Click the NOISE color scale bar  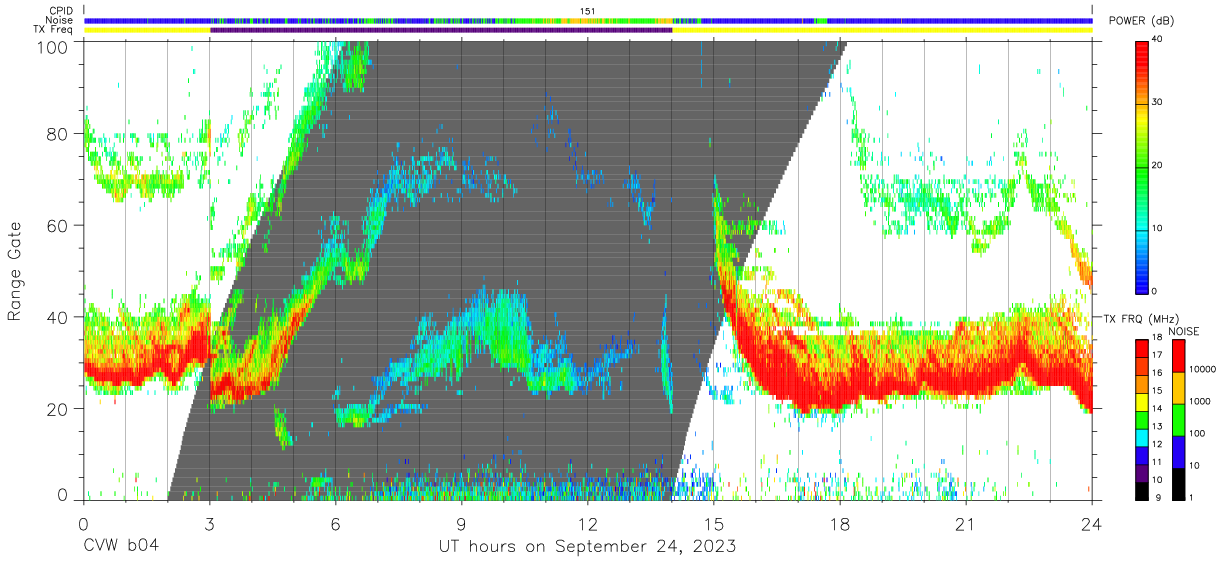point(1179,419)
